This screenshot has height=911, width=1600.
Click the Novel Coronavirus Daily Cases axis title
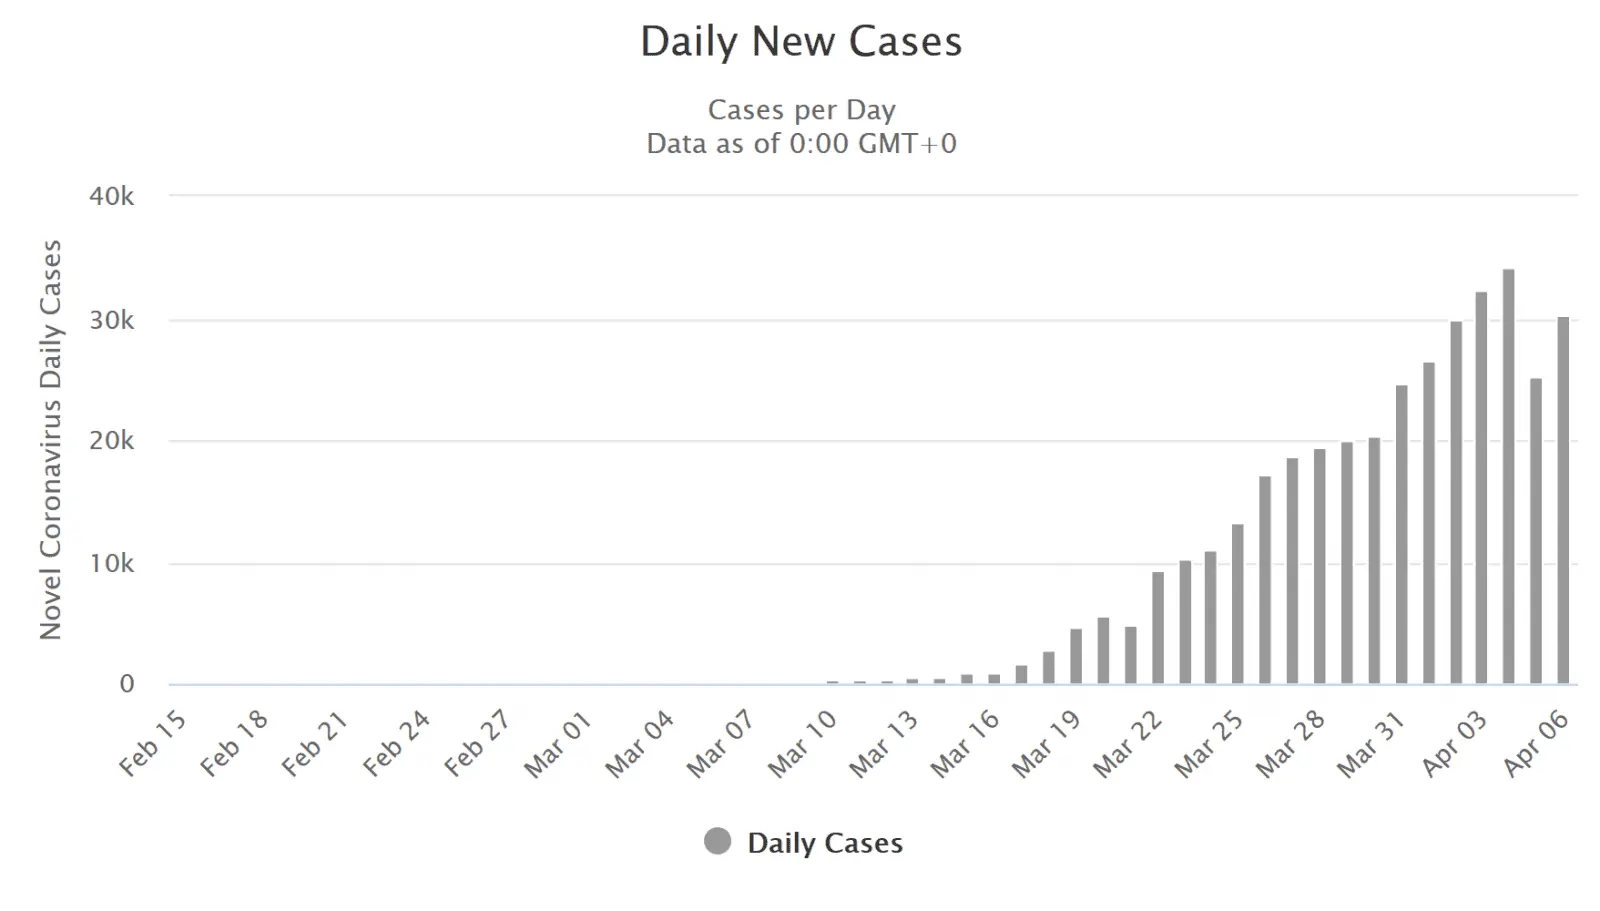(x=50, y=439)
